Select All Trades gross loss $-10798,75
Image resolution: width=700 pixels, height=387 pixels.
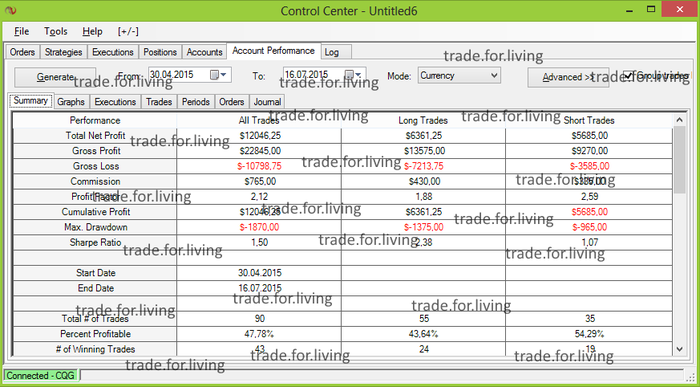click(260, 166)
